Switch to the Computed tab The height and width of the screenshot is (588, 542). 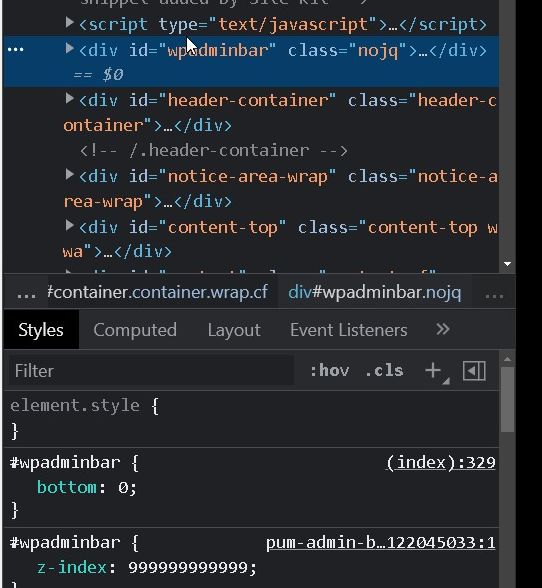click(x=135, y=330)
